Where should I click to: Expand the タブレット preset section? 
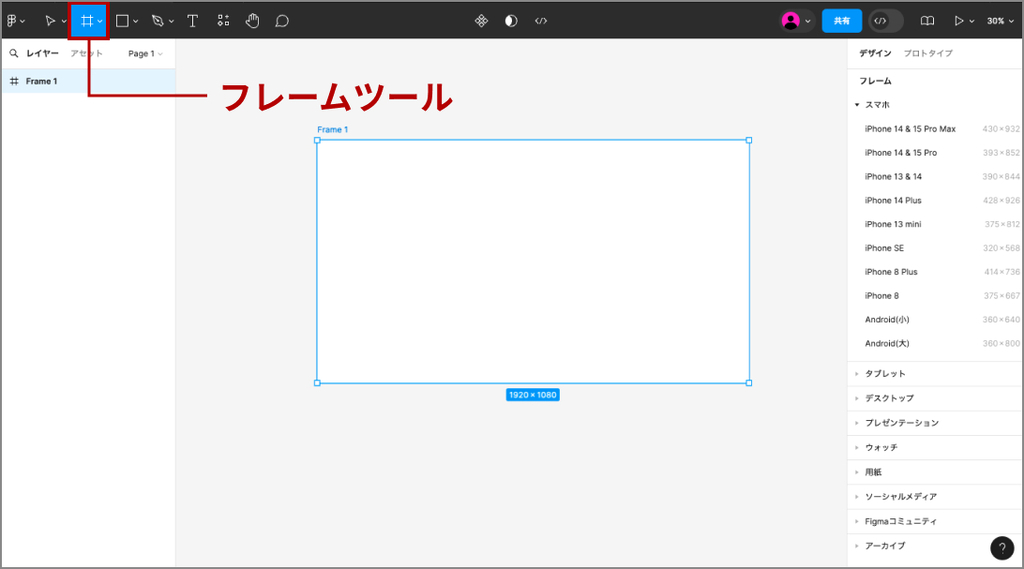coord(885,374)
